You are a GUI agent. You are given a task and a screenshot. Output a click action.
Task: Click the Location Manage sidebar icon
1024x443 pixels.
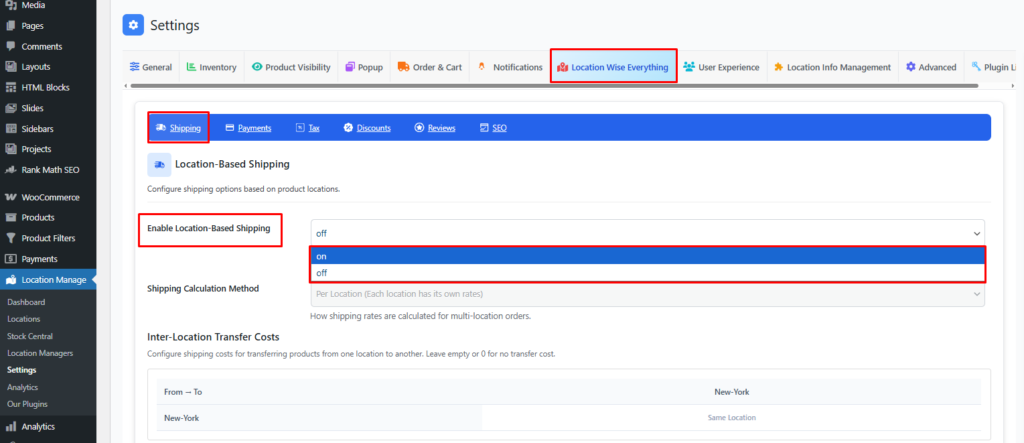(11, 280)
